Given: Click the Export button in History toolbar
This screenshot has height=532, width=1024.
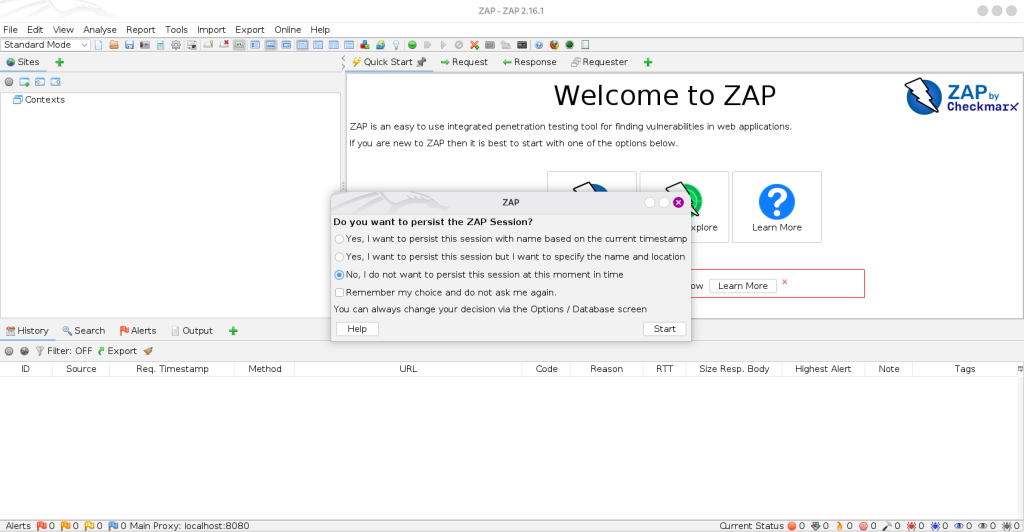Looking at the screenshot, I should (x=118, y=351).
